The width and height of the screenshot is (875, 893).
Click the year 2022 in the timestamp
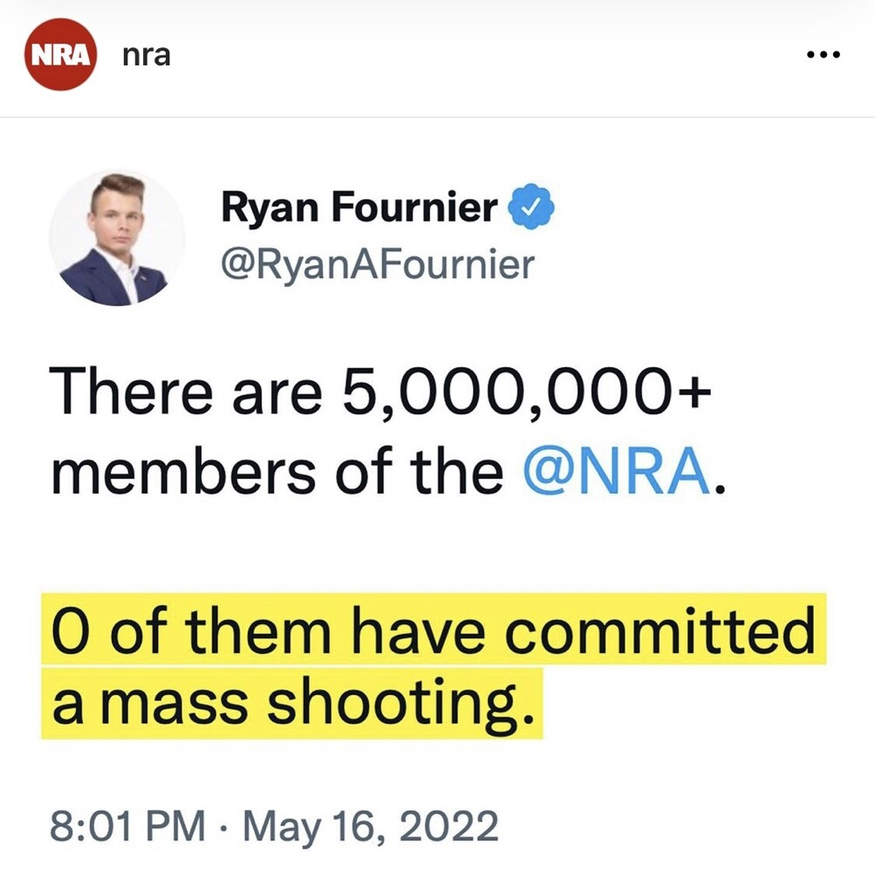pos(449,826)
